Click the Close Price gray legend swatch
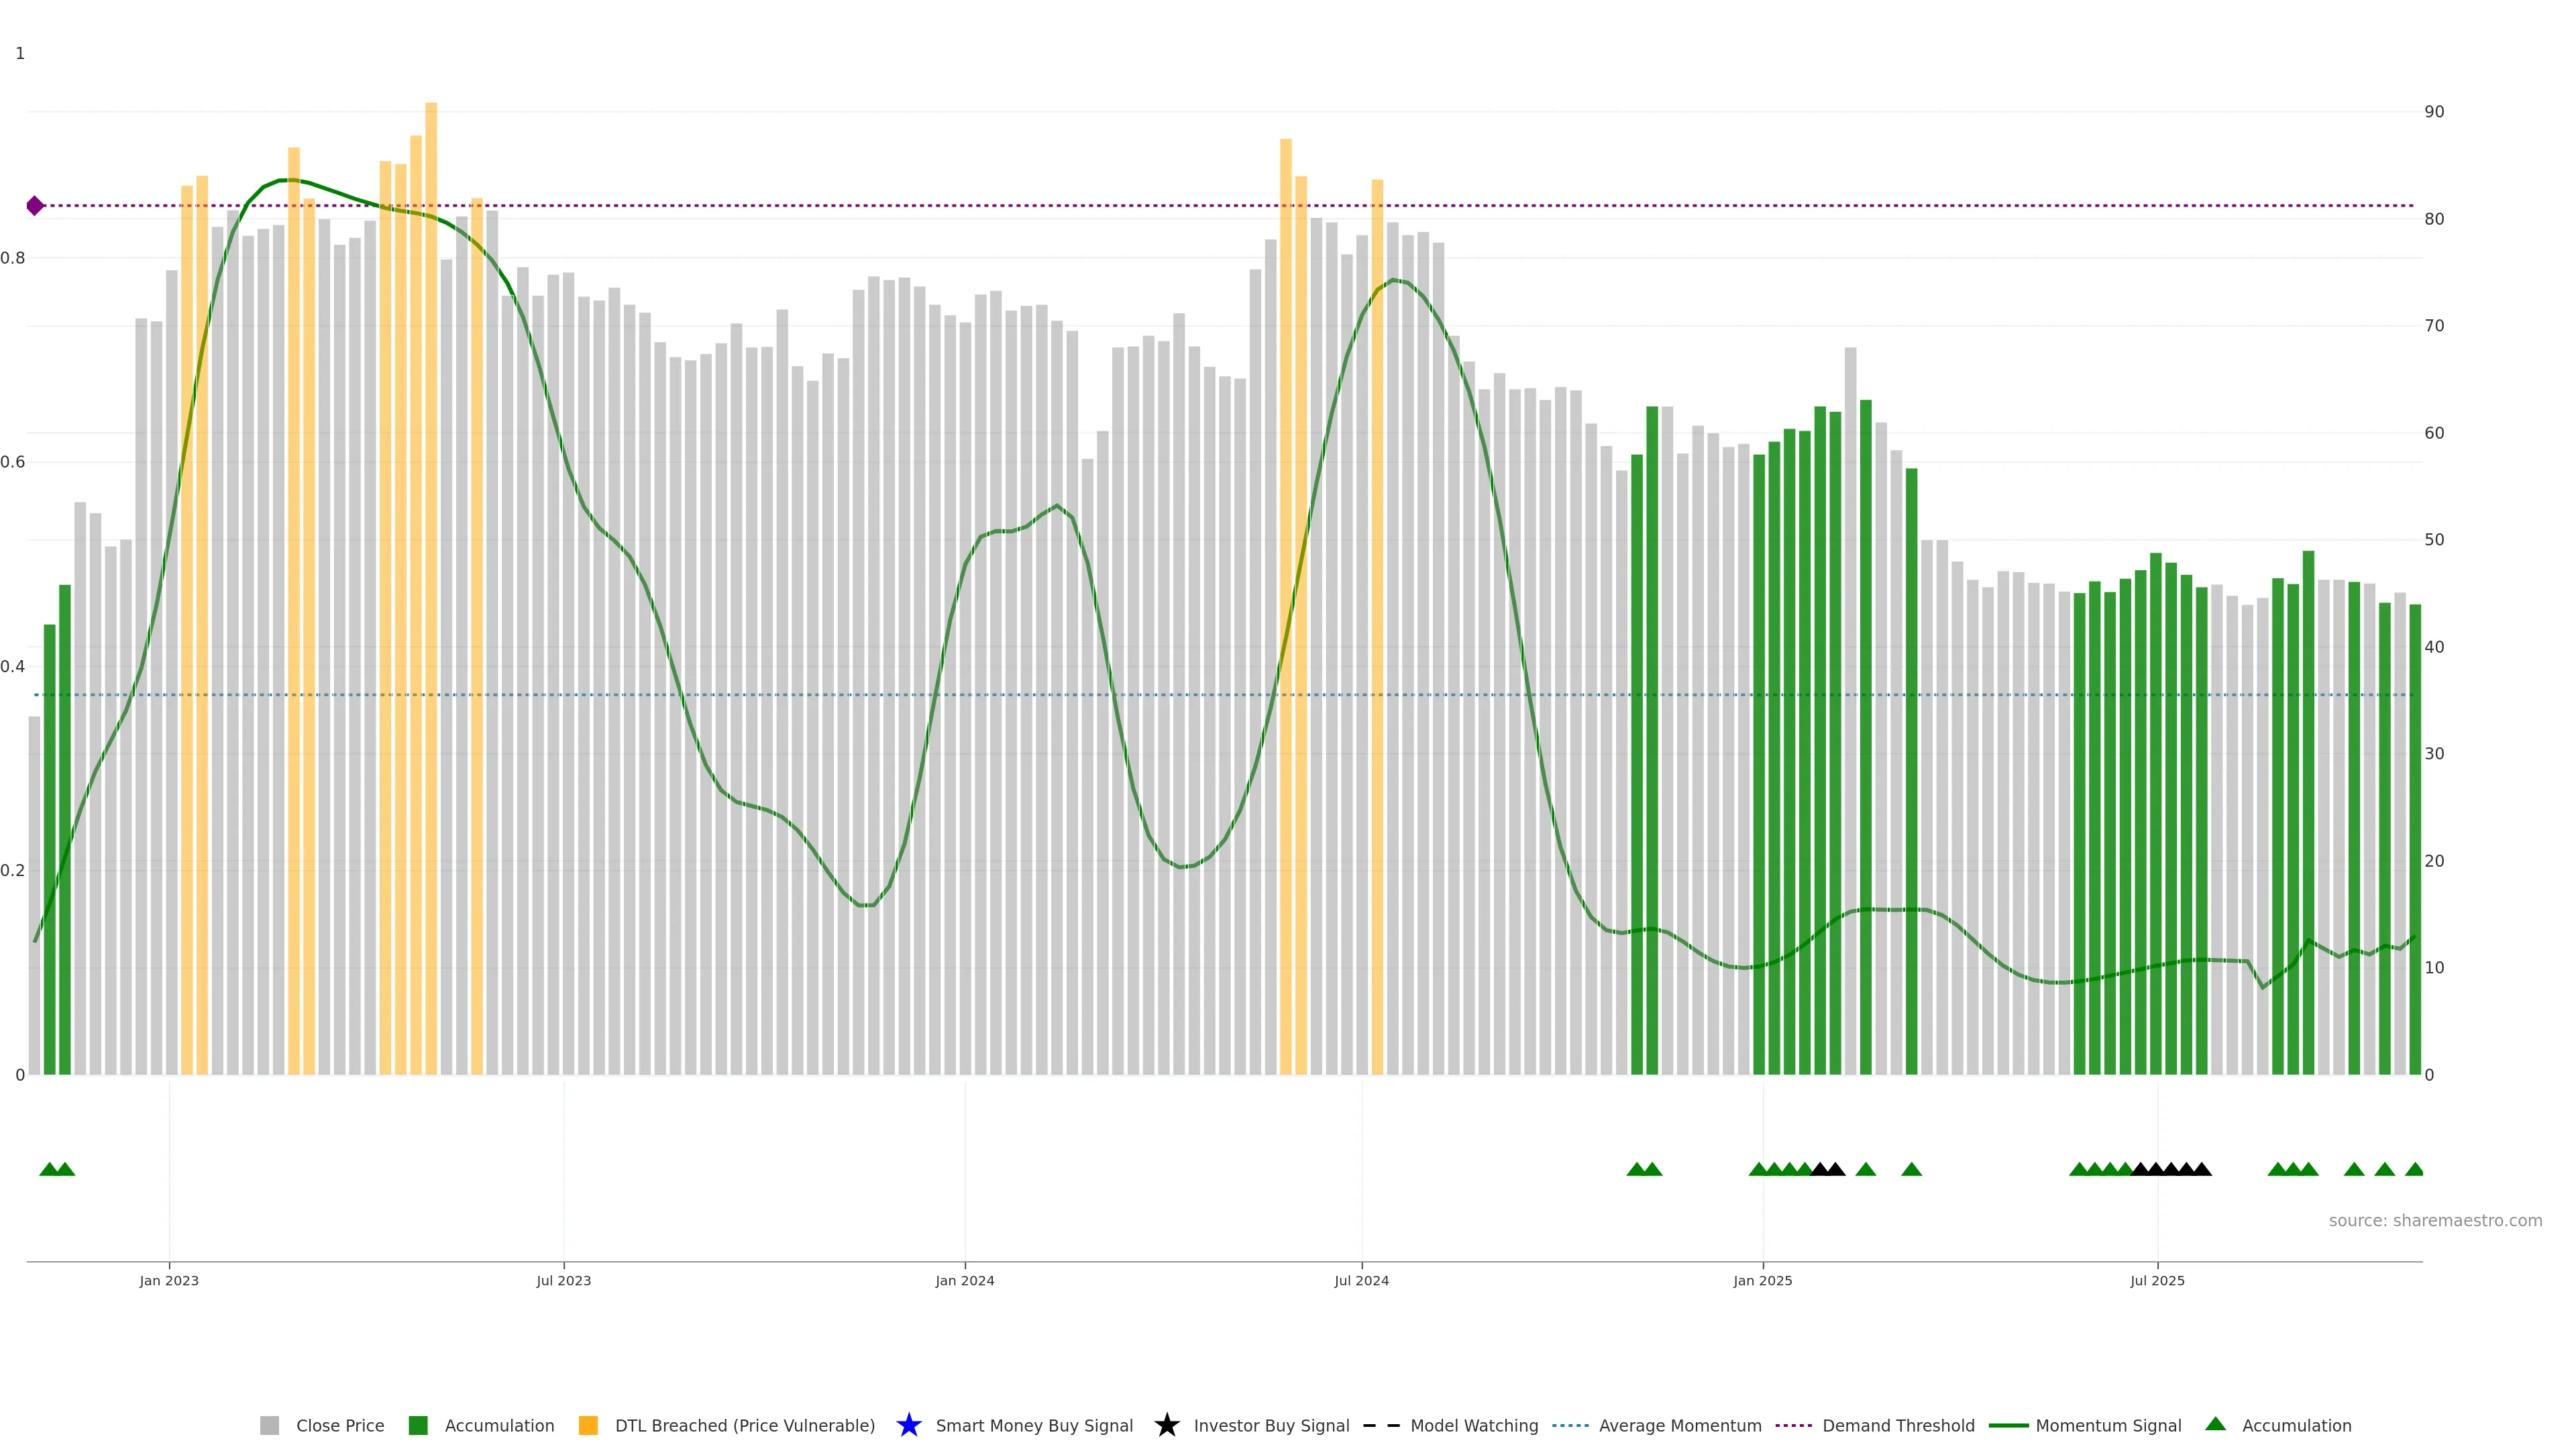 pyautogui.click(x=269, y=1425)
